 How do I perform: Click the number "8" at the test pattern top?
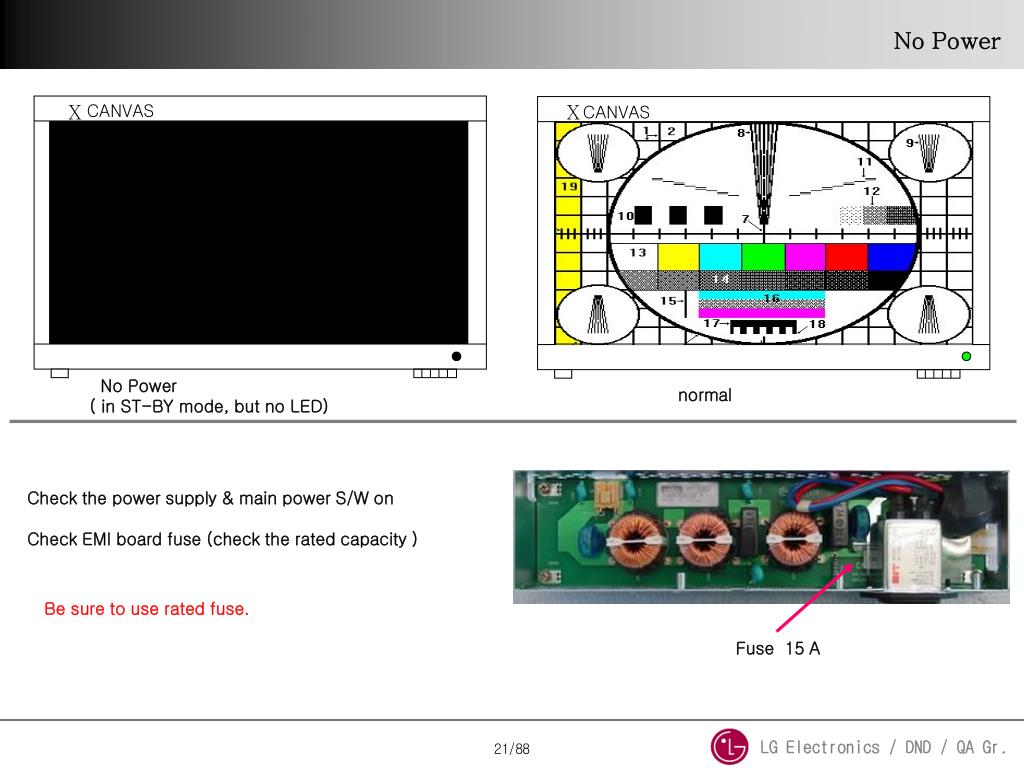741,133
